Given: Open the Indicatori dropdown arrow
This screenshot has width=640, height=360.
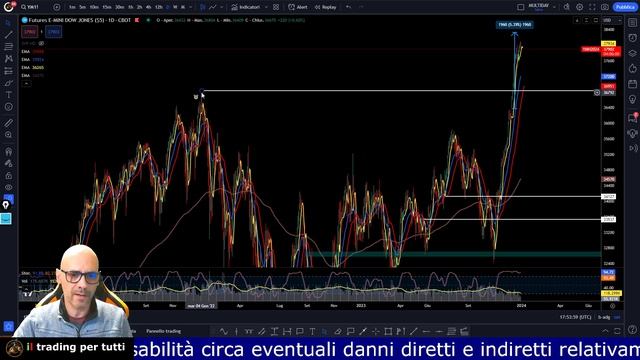Looking at the screenshot, I should [266, 7].
